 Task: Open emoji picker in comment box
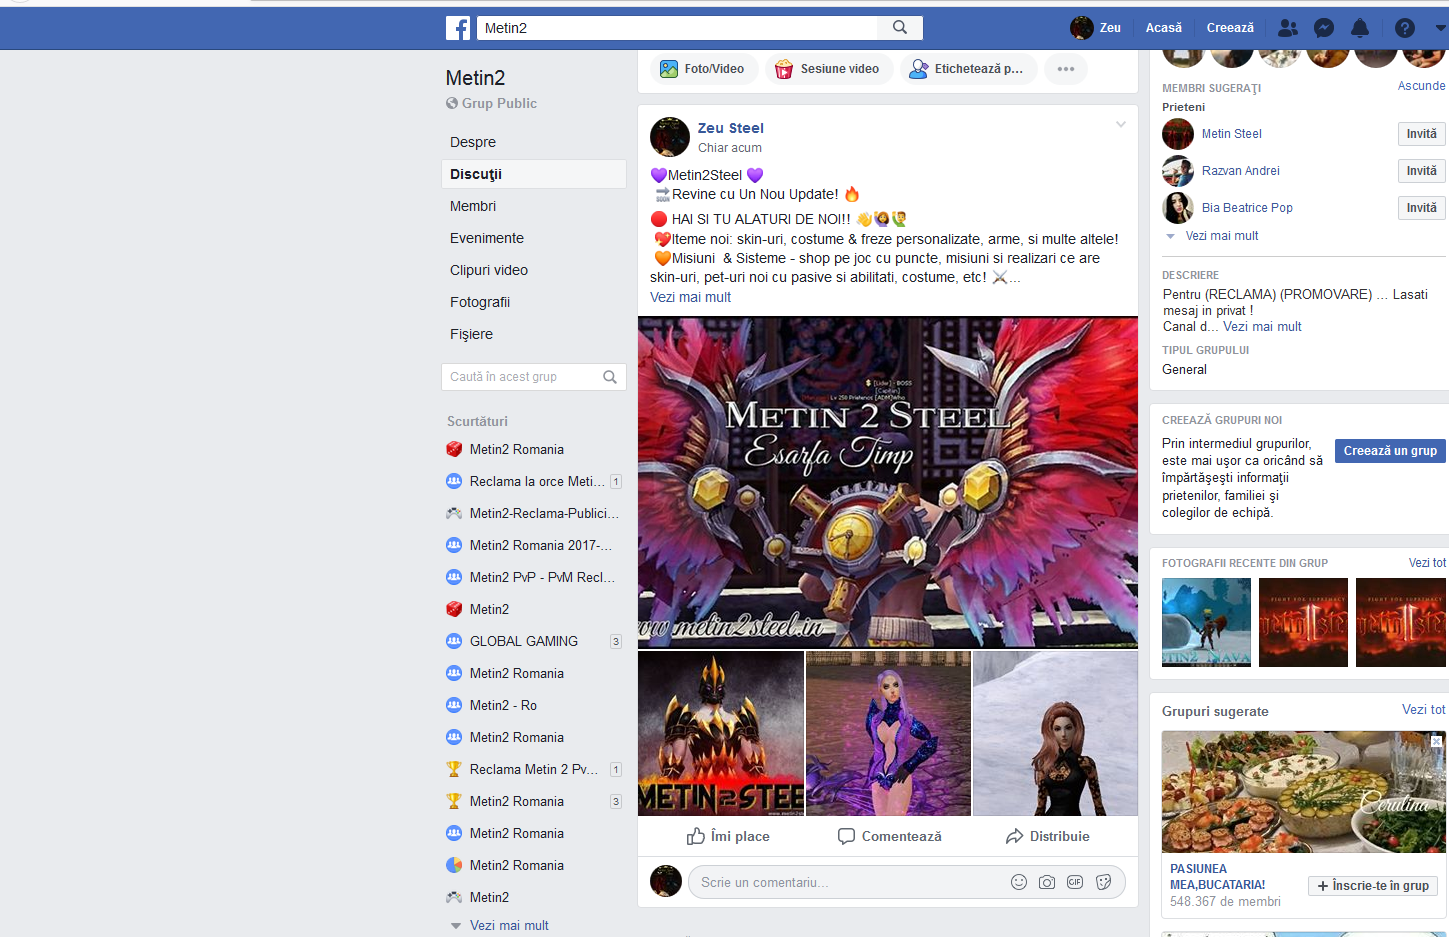[1019, 882]
